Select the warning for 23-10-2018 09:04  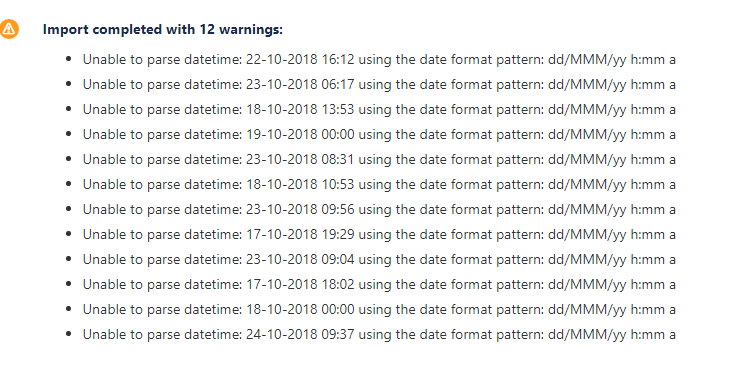(x=379, y=259)
